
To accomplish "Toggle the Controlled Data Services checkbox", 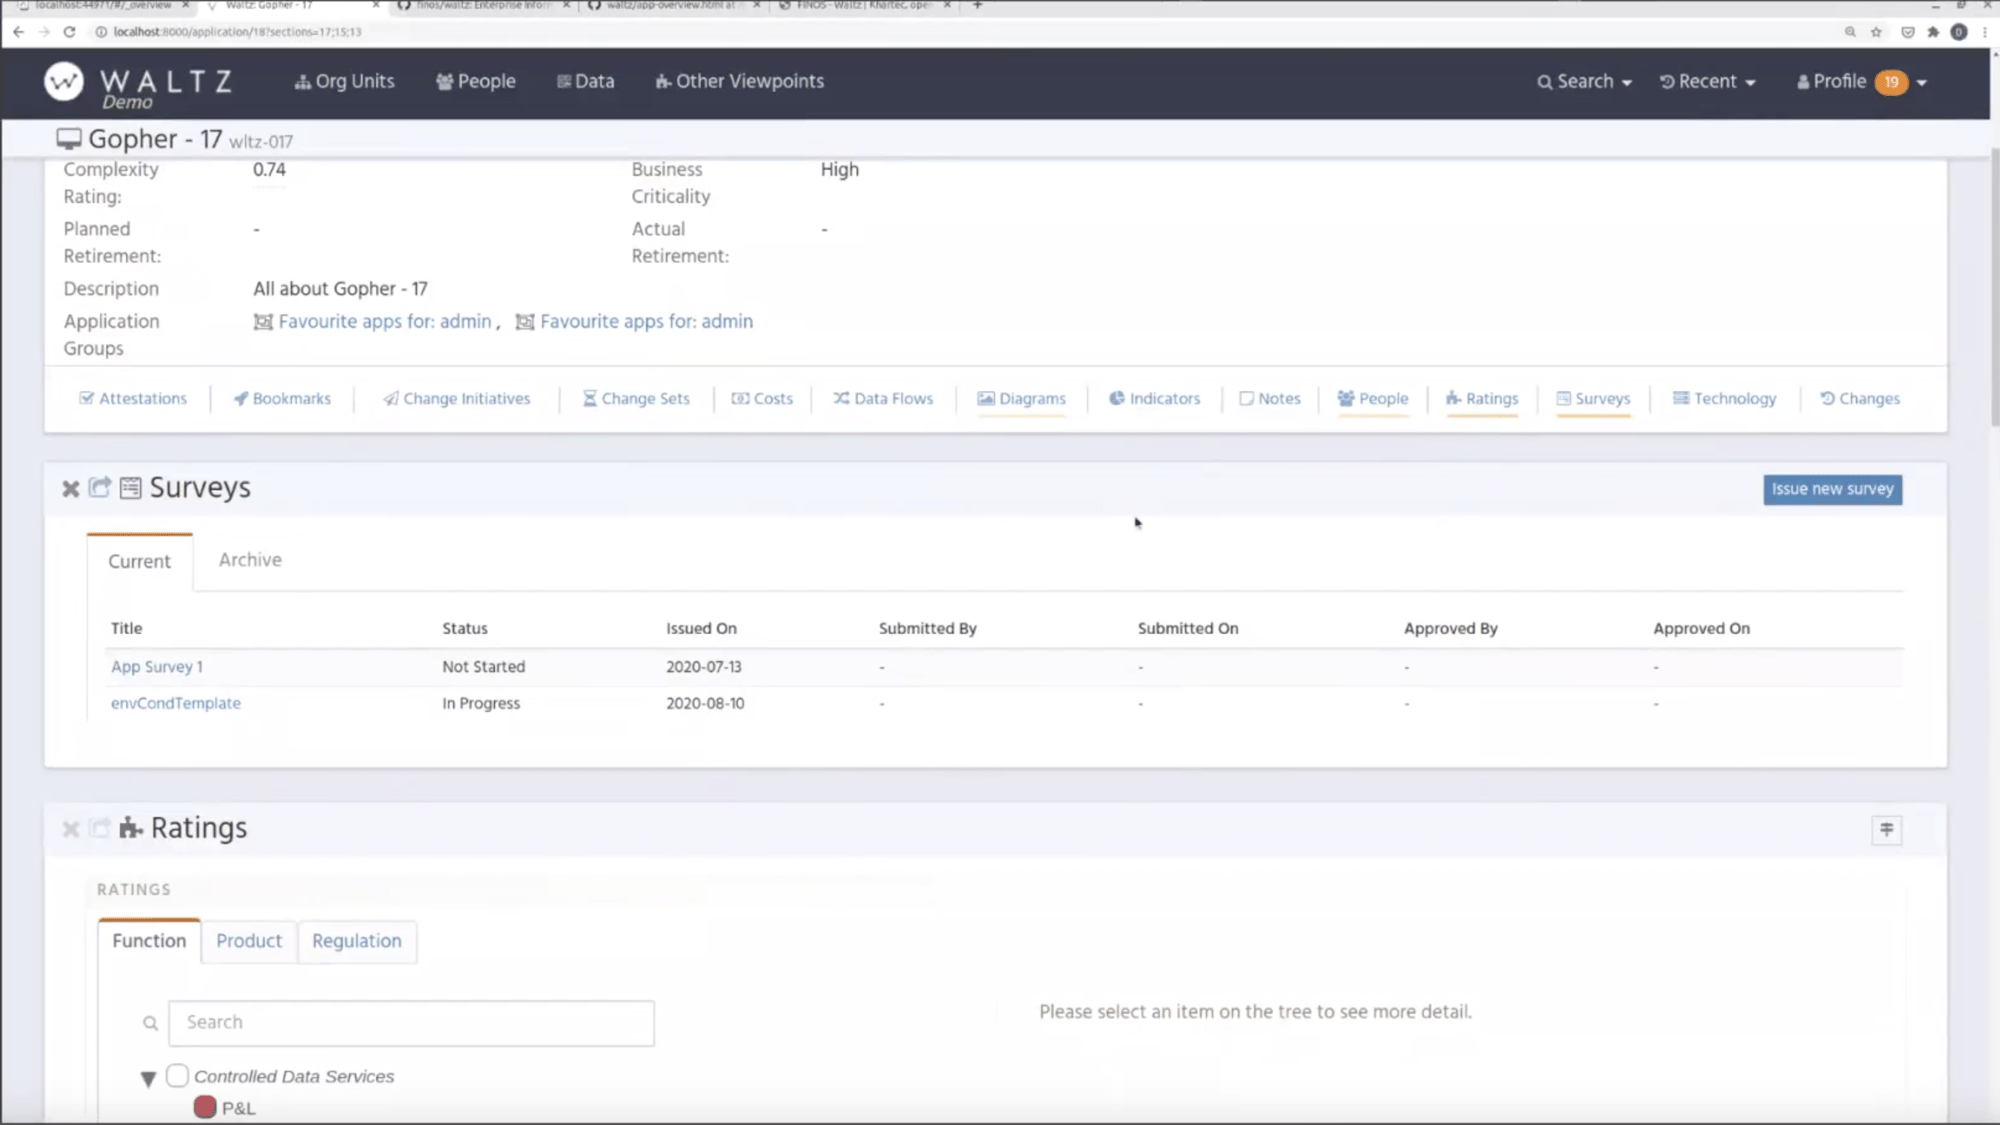I will pyautogui.click(x=176, y=1076).
